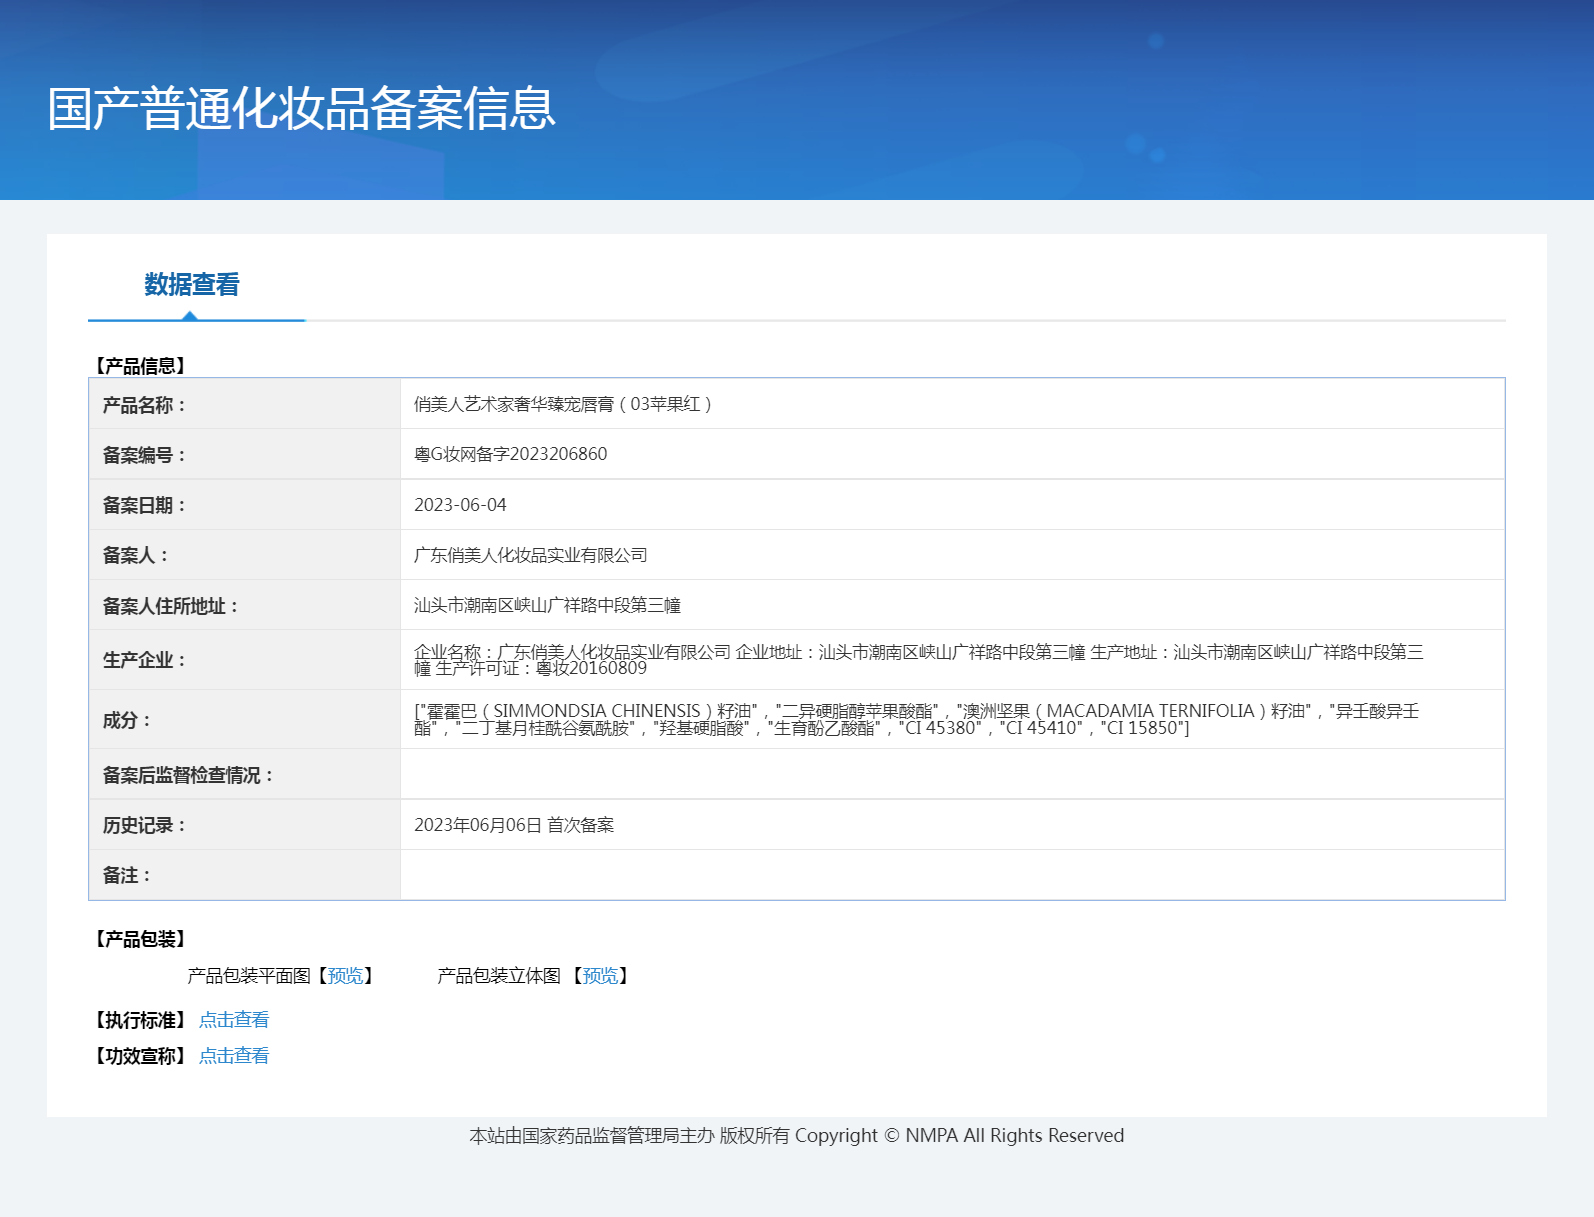
Task: Click the NMPA copyright footer text
Action: pos(796,1136)
